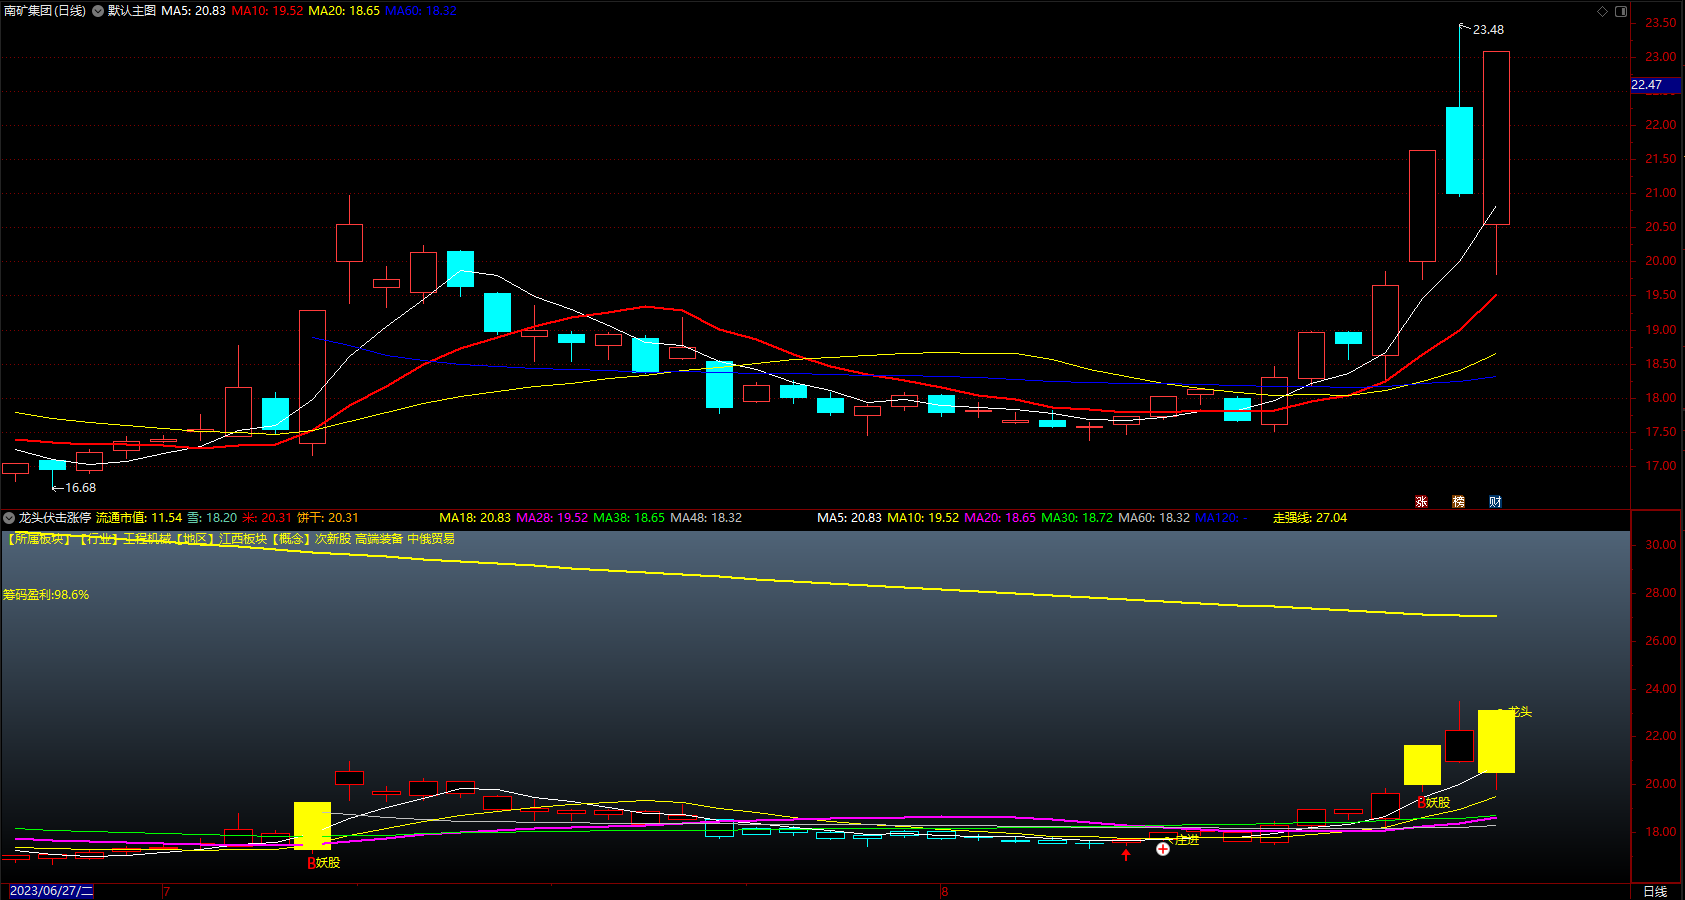1685x900 pixels.
Task: Click the green MA30: 18.72 label
Action: pyautogui.click(x=1077, y=518)
